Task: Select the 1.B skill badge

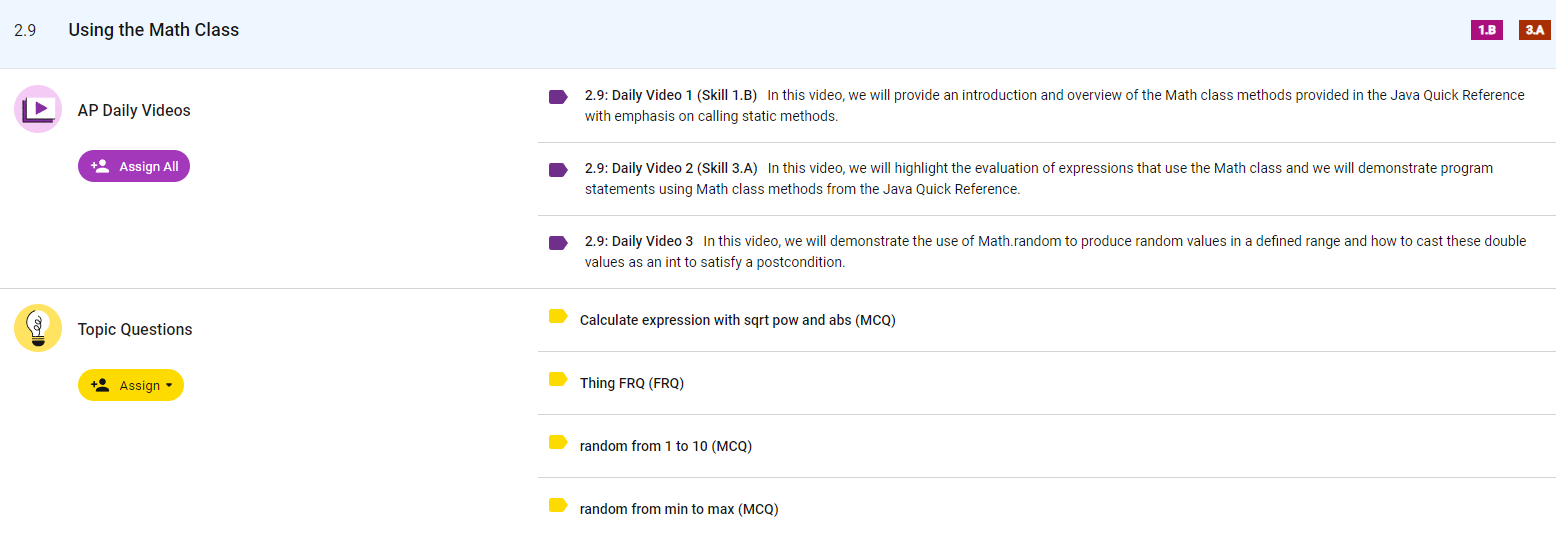Action: [1486, 30]
